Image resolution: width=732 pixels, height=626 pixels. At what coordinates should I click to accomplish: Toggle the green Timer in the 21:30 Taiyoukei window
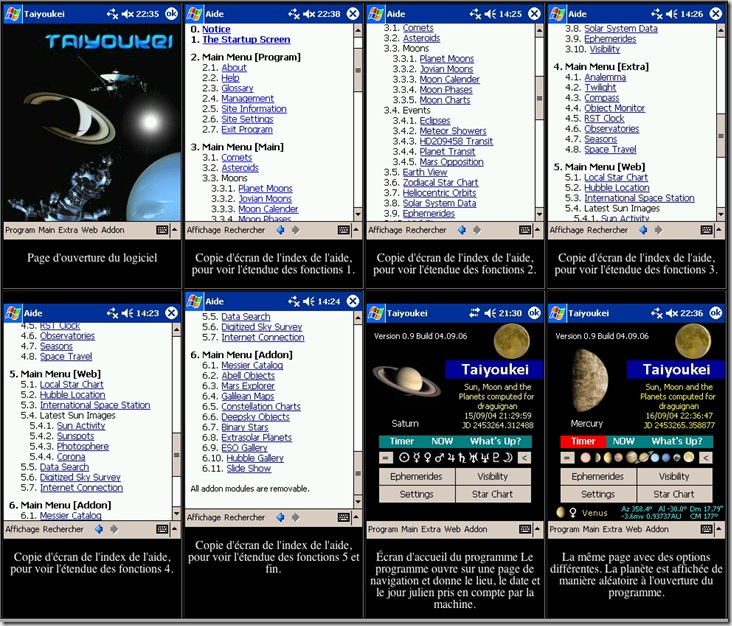click(x=402, y=441)
